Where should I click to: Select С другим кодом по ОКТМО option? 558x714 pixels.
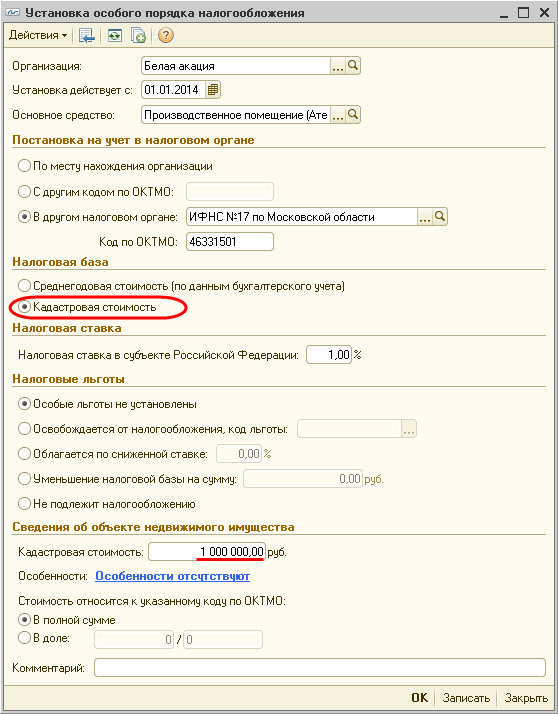pos(96,192)
